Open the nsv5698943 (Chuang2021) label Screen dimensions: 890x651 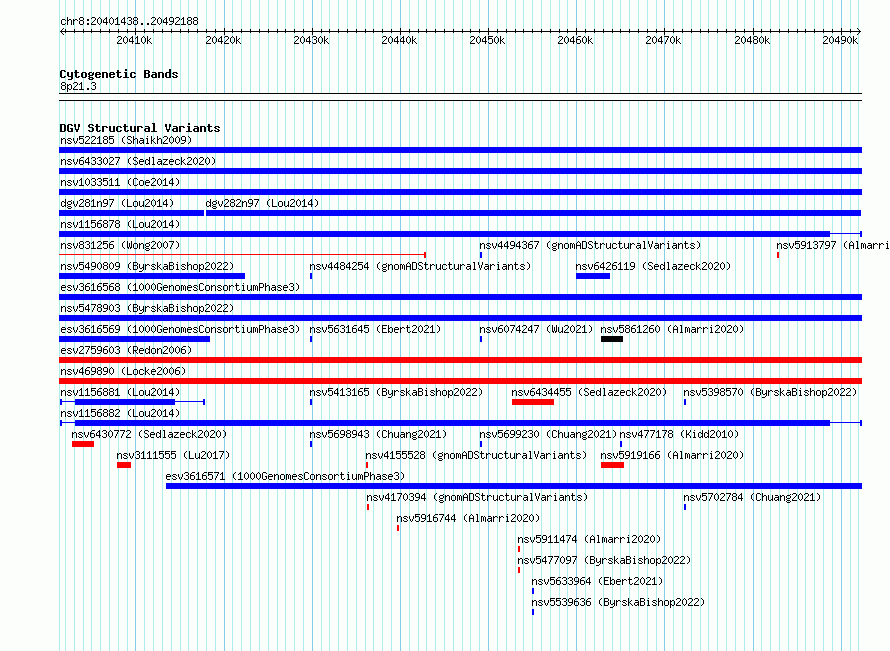coord(378,434)
